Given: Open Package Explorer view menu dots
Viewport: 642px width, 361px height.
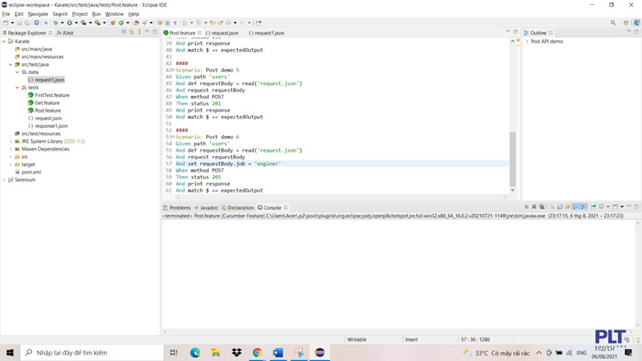Looking at the screenshot, I should point(140,32).
